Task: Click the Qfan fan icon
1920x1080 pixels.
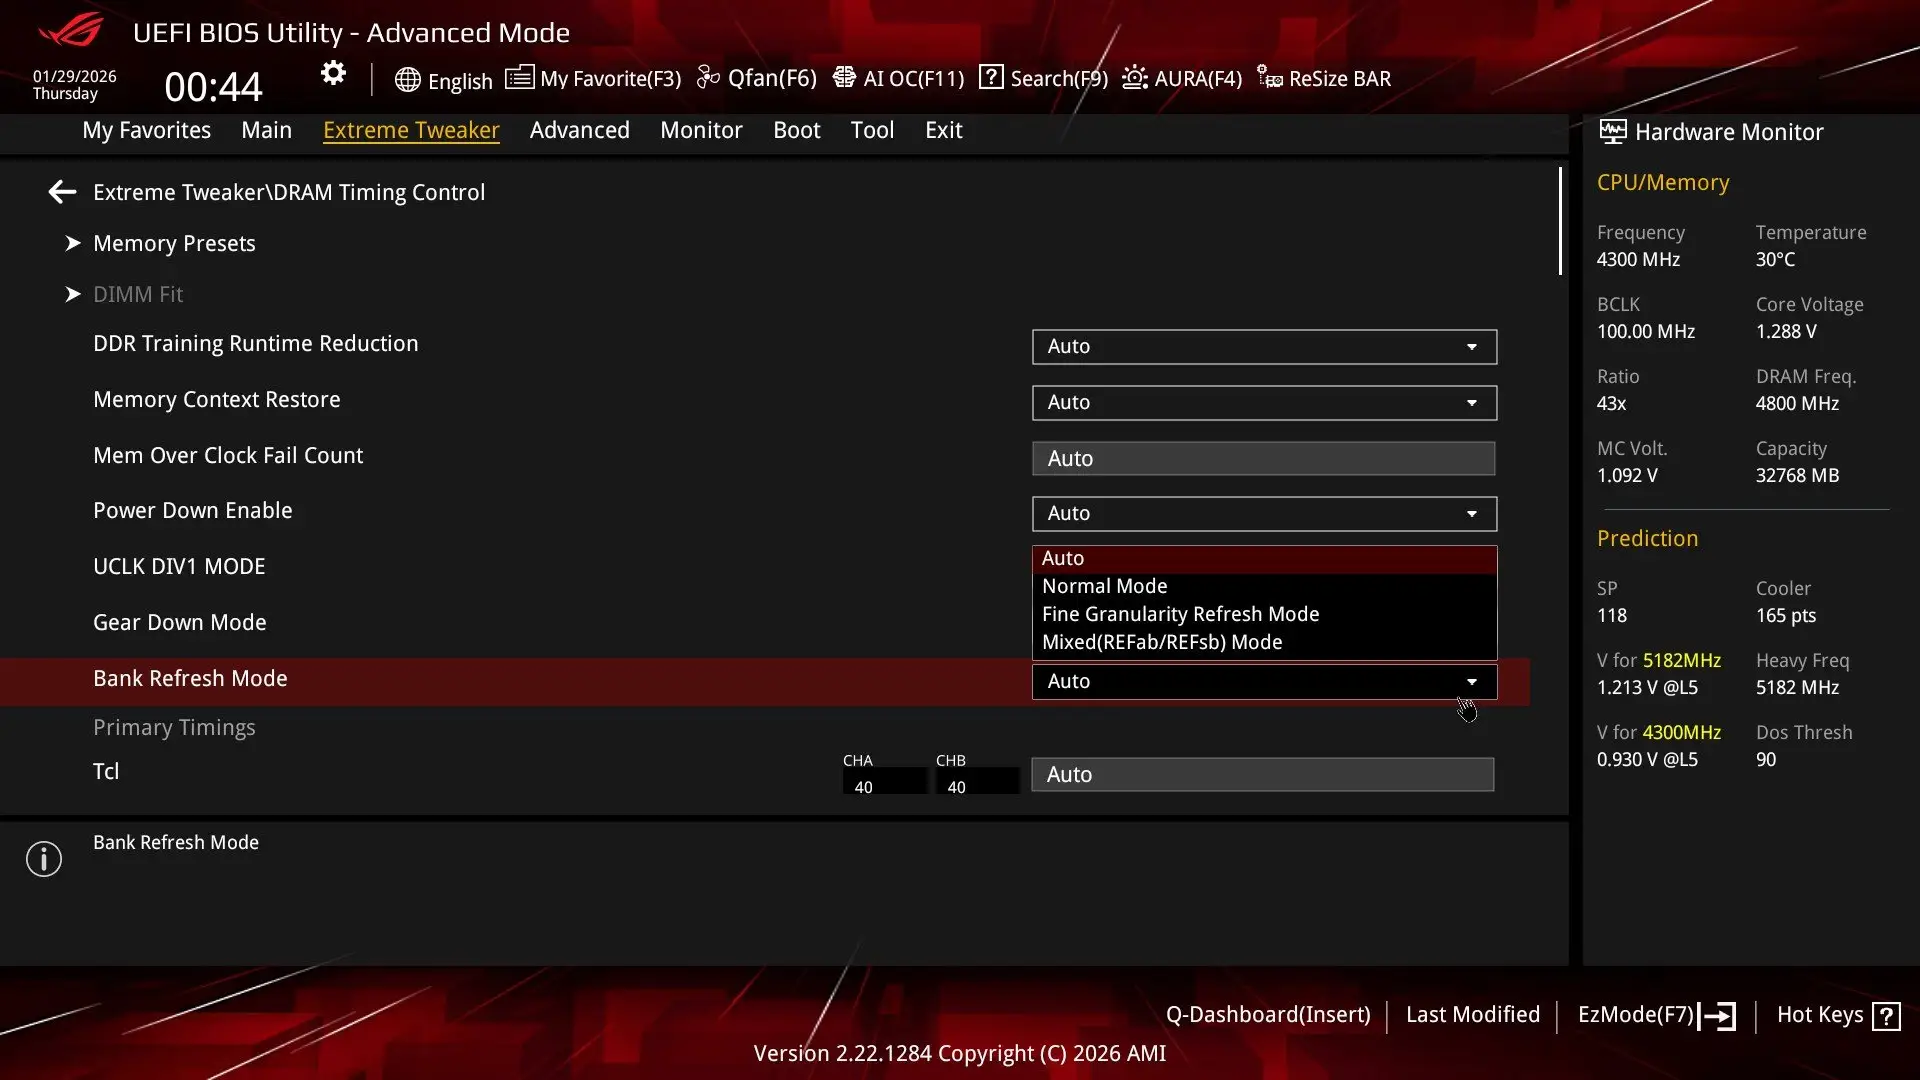Action: pyautogui.click(x=708, y=77)
